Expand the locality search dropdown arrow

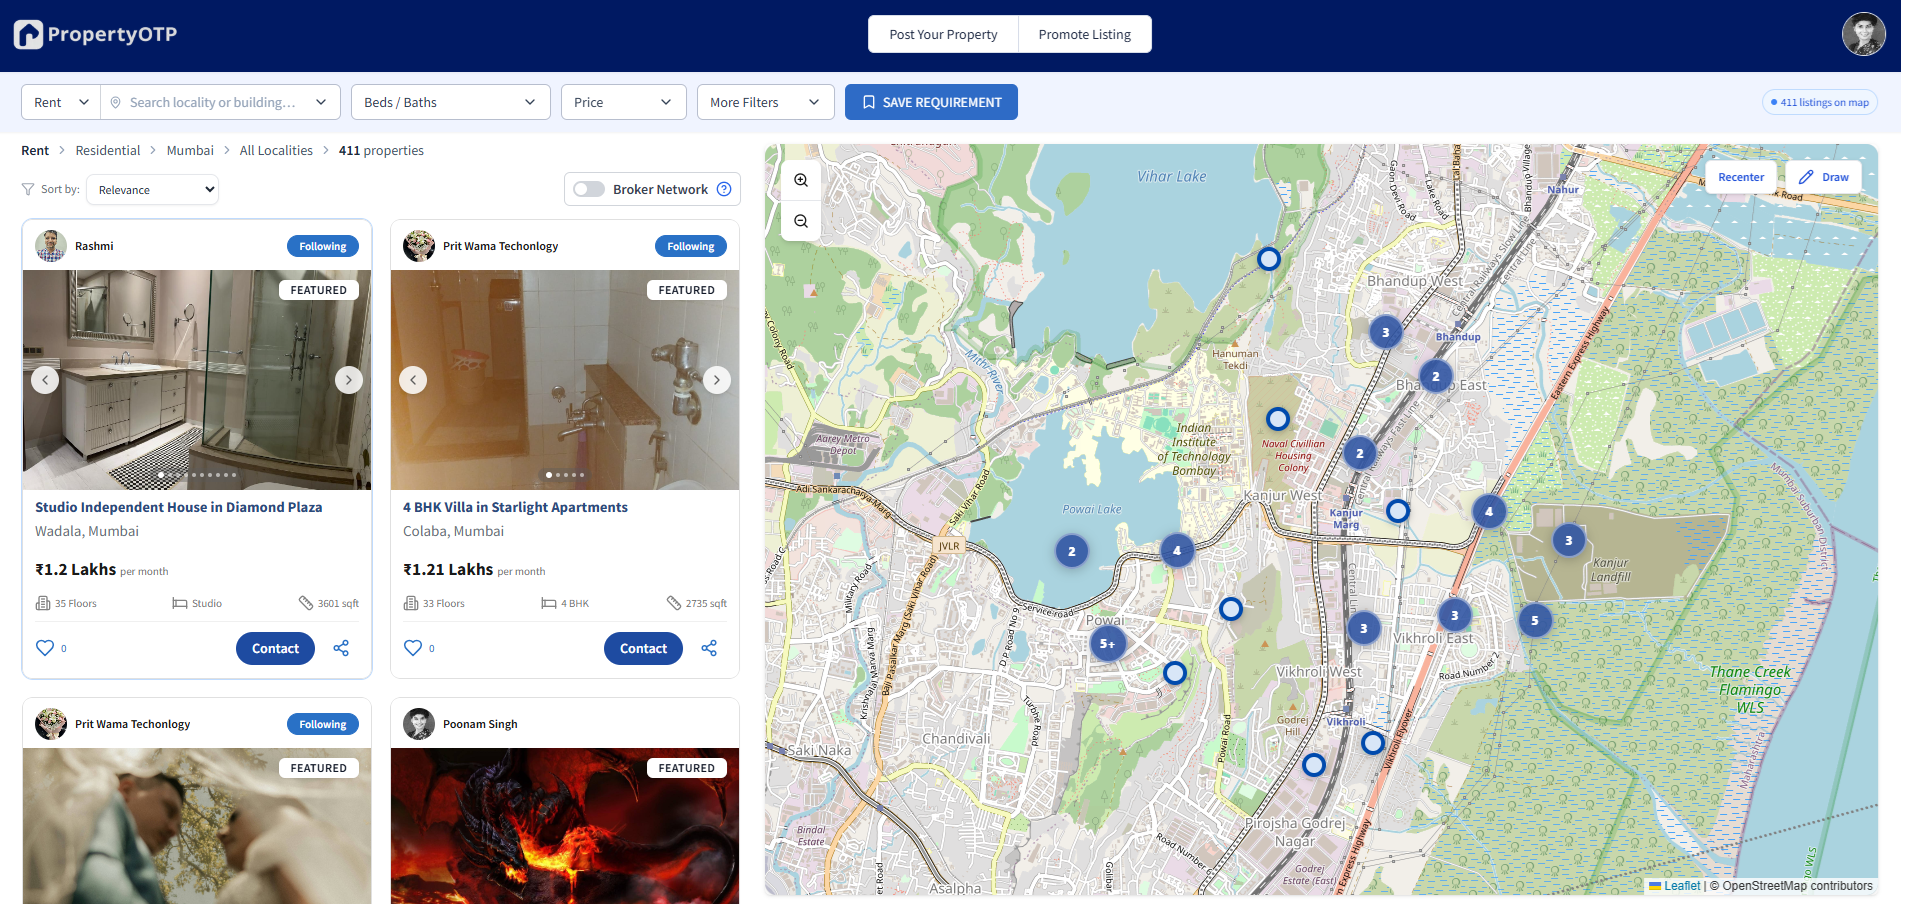pyautogui.click(x=321, y=102)
